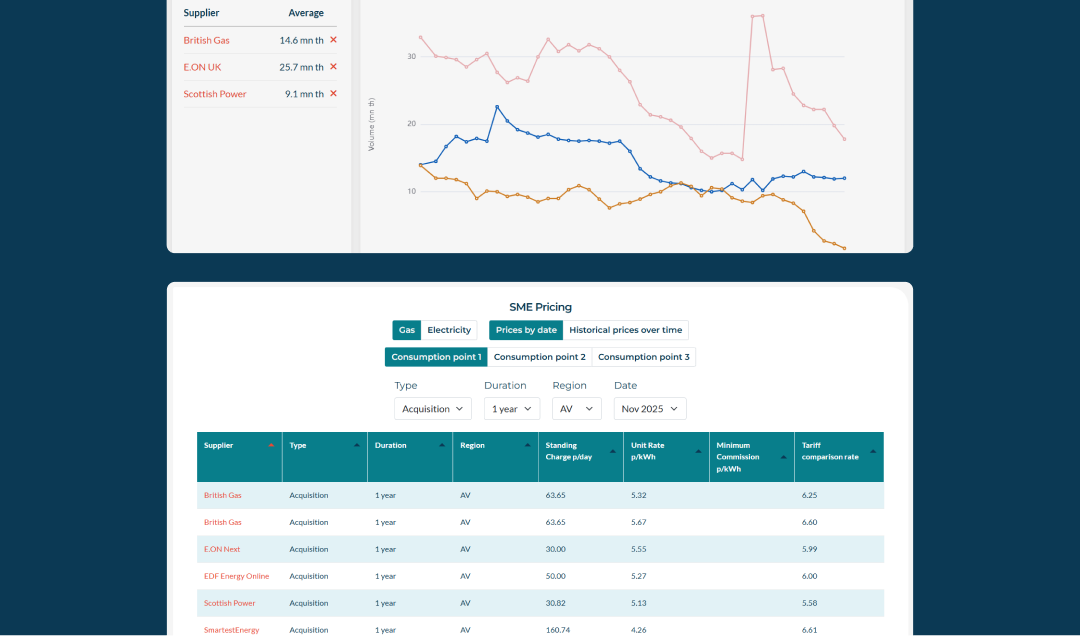1080x636 pixels.
Task: Select the Gas fuel toggle
Action: pos(407,330)
